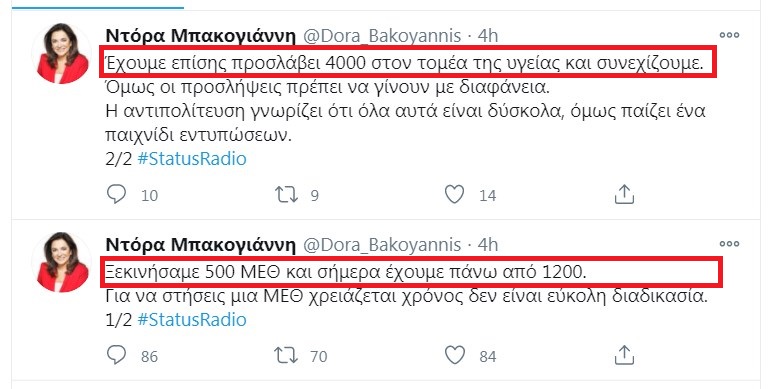Click @Dora_Bakoyannis handle on second tweet
This screenshot has height=389, width=769.
pyautogui.click(x=382, y=245)
